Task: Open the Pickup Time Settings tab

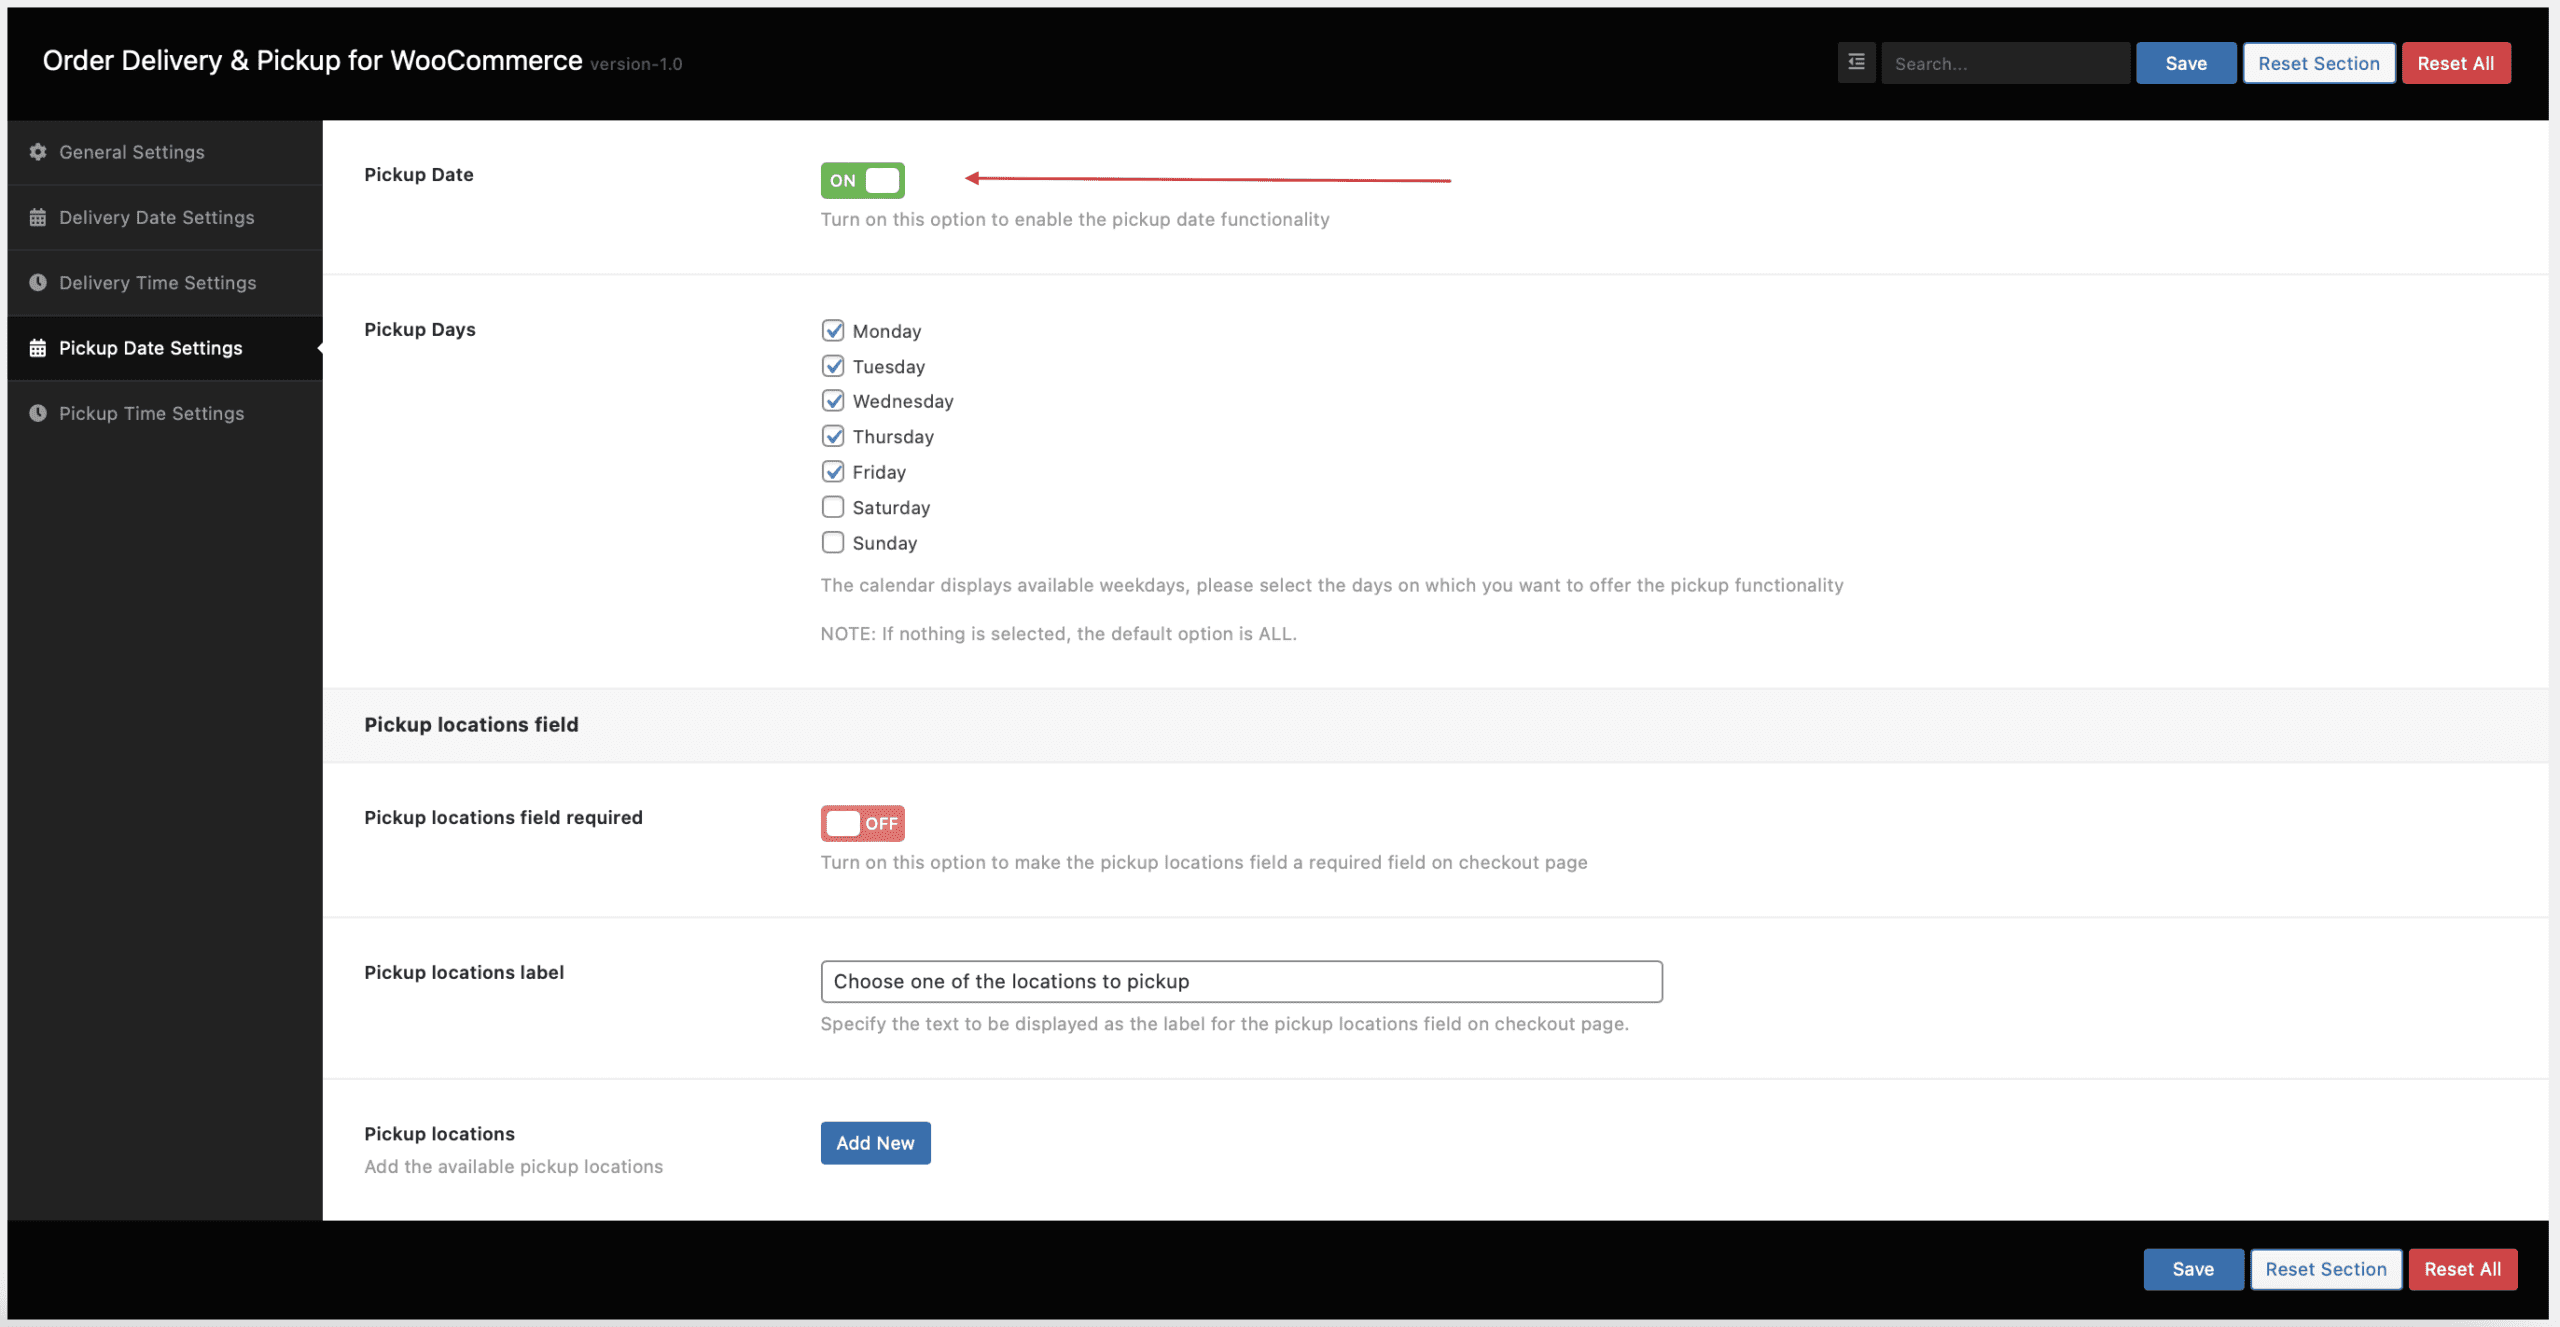Action: 151,413
